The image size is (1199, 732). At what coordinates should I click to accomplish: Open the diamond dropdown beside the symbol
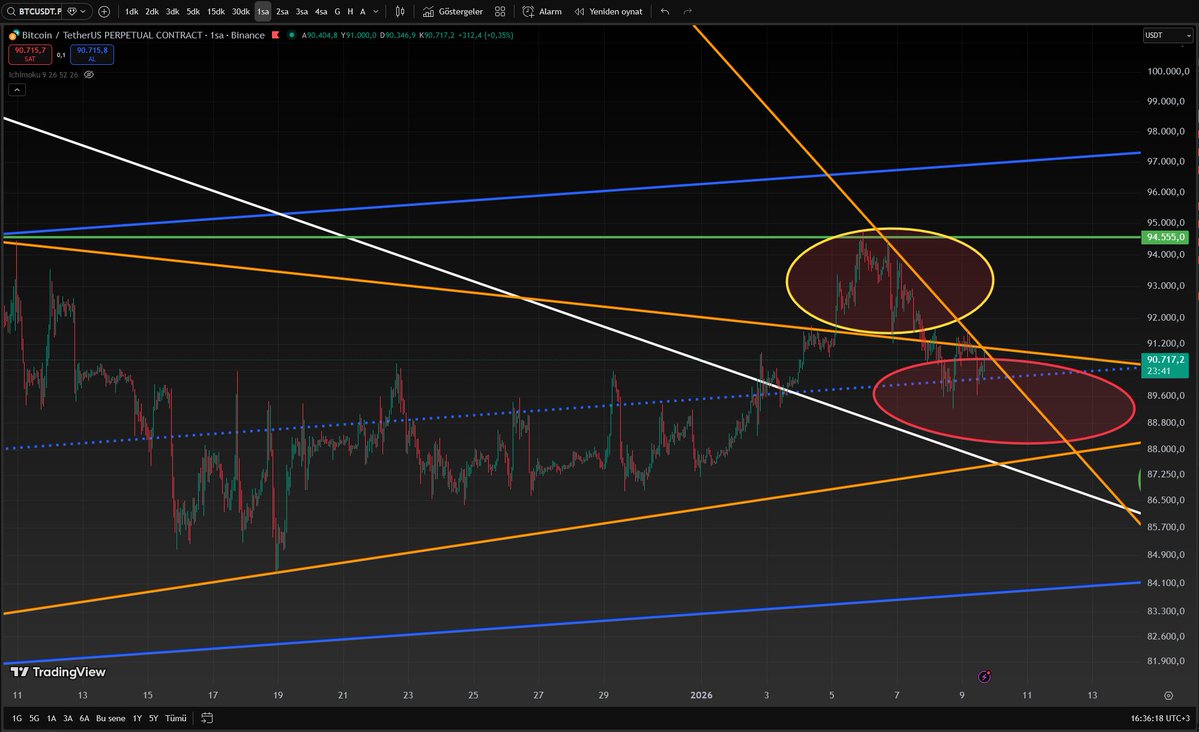[x=76, y=11]
